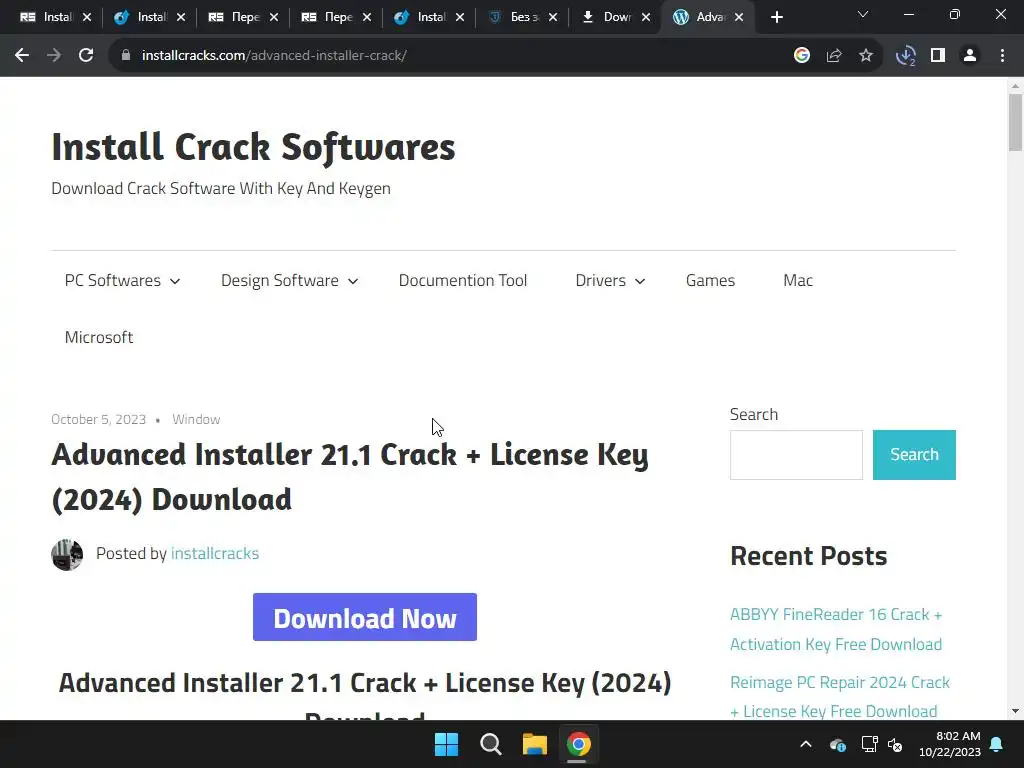The width and height of the screenshot is (1024, 768).
Task: Switch to the 'Без з' tab
Action: 515,18
